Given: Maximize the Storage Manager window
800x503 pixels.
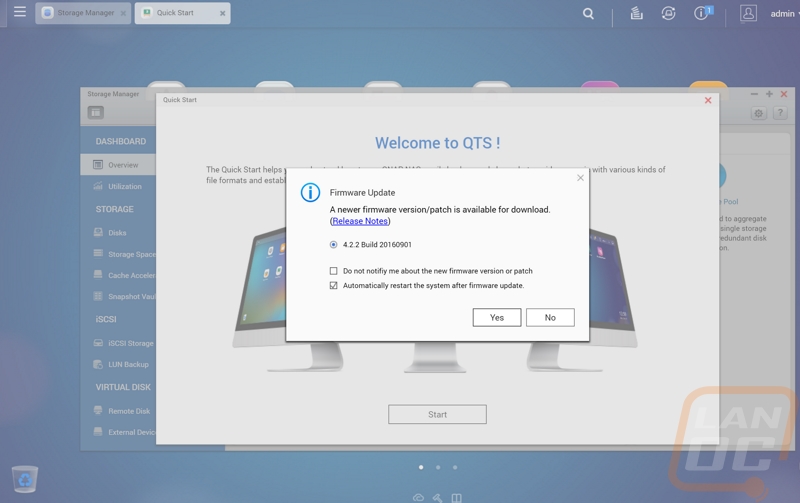Looking at the screenshot, I should click(769, 94).
